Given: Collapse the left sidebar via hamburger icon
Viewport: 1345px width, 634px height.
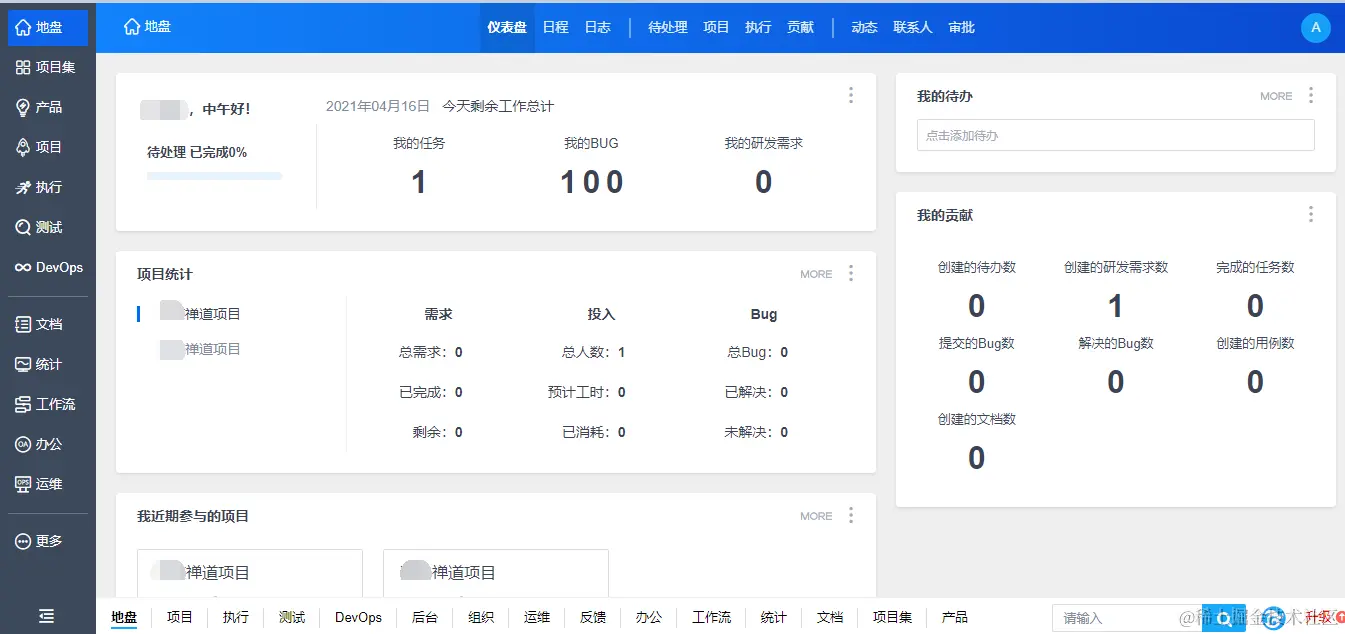Looking at the screenshot, I should pos(46,616).
